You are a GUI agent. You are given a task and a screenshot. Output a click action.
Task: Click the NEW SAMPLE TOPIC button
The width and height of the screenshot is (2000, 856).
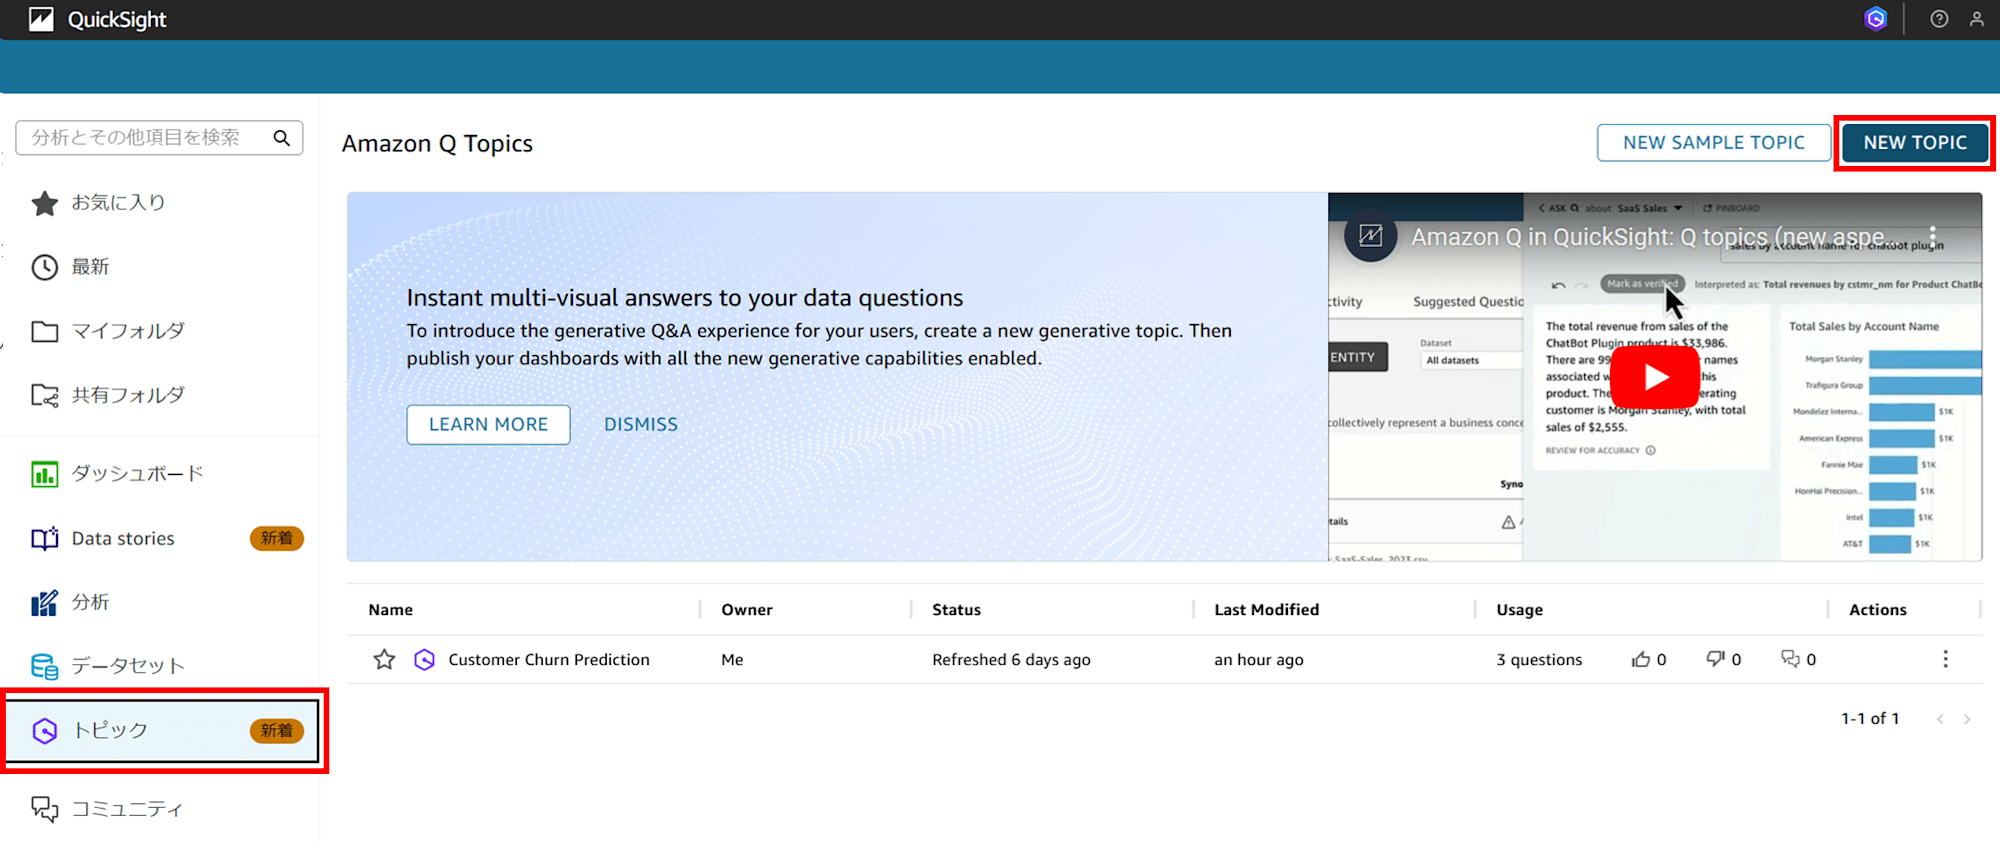pyautogui.click(x=1713, y=143)
